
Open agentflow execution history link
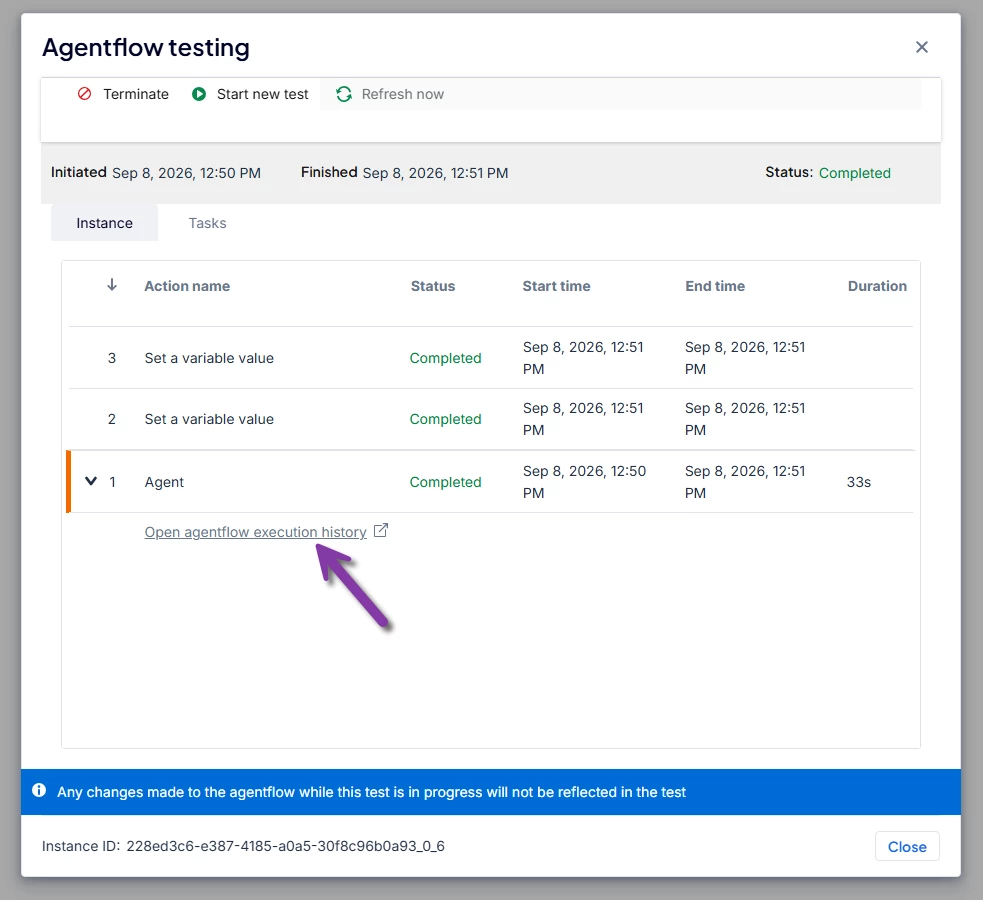click(255, 532)
